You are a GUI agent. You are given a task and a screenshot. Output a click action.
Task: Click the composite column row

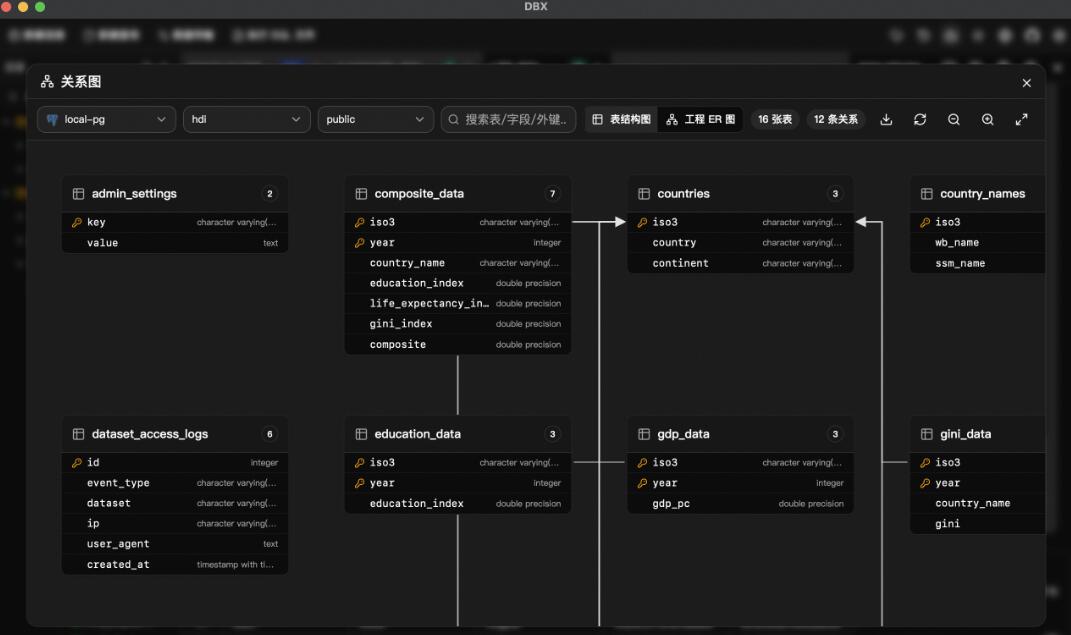(x=458, y=345)
